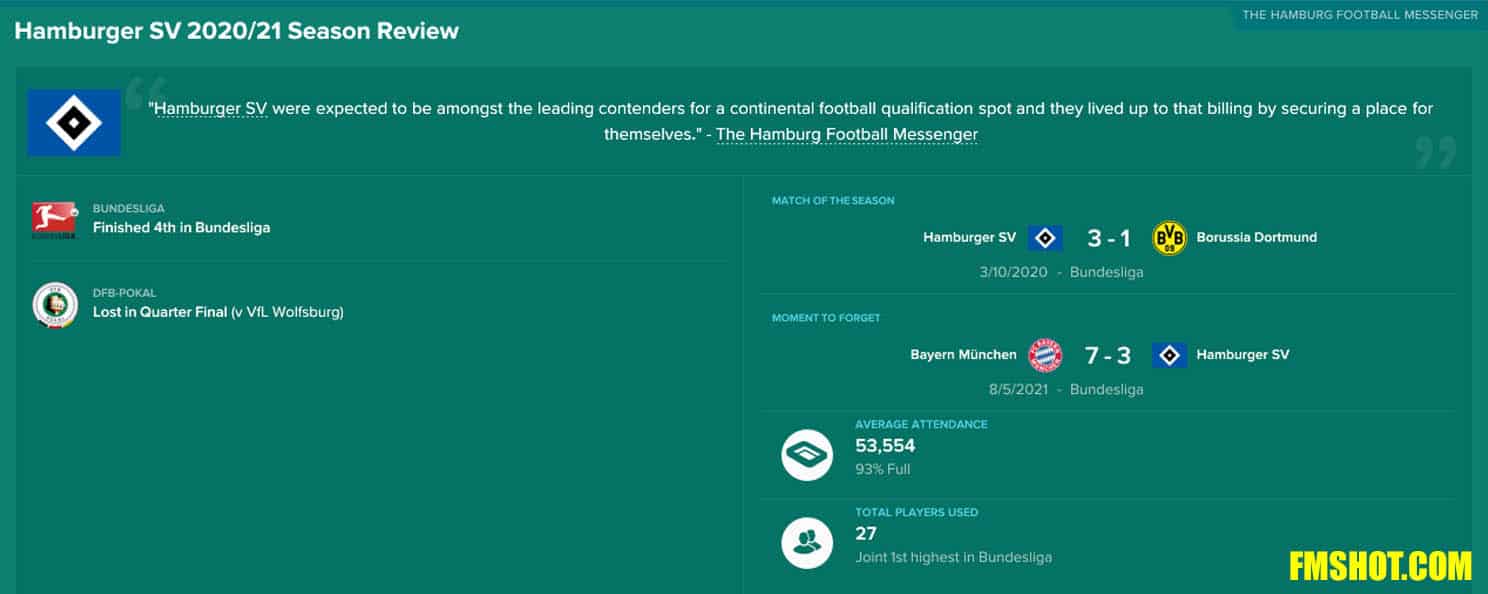The width and height of the screenshot is (1488, 594).
Task: Open the Bundesliga competition logo
Action: coord(55,219)
